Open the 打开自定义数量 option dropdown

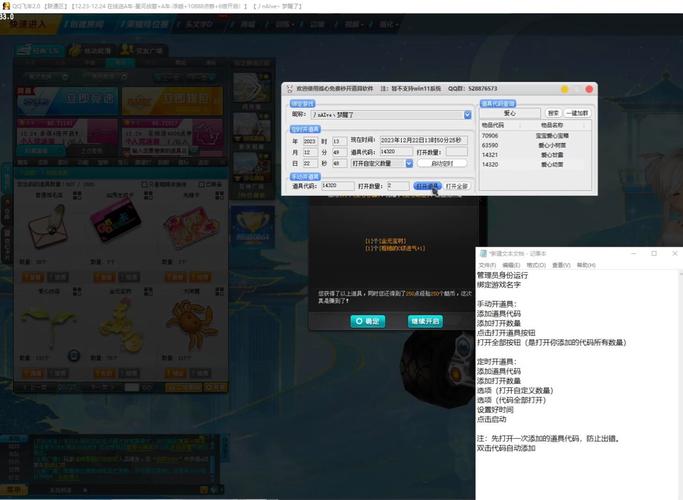pyautogui.click(x=409, y=163)
